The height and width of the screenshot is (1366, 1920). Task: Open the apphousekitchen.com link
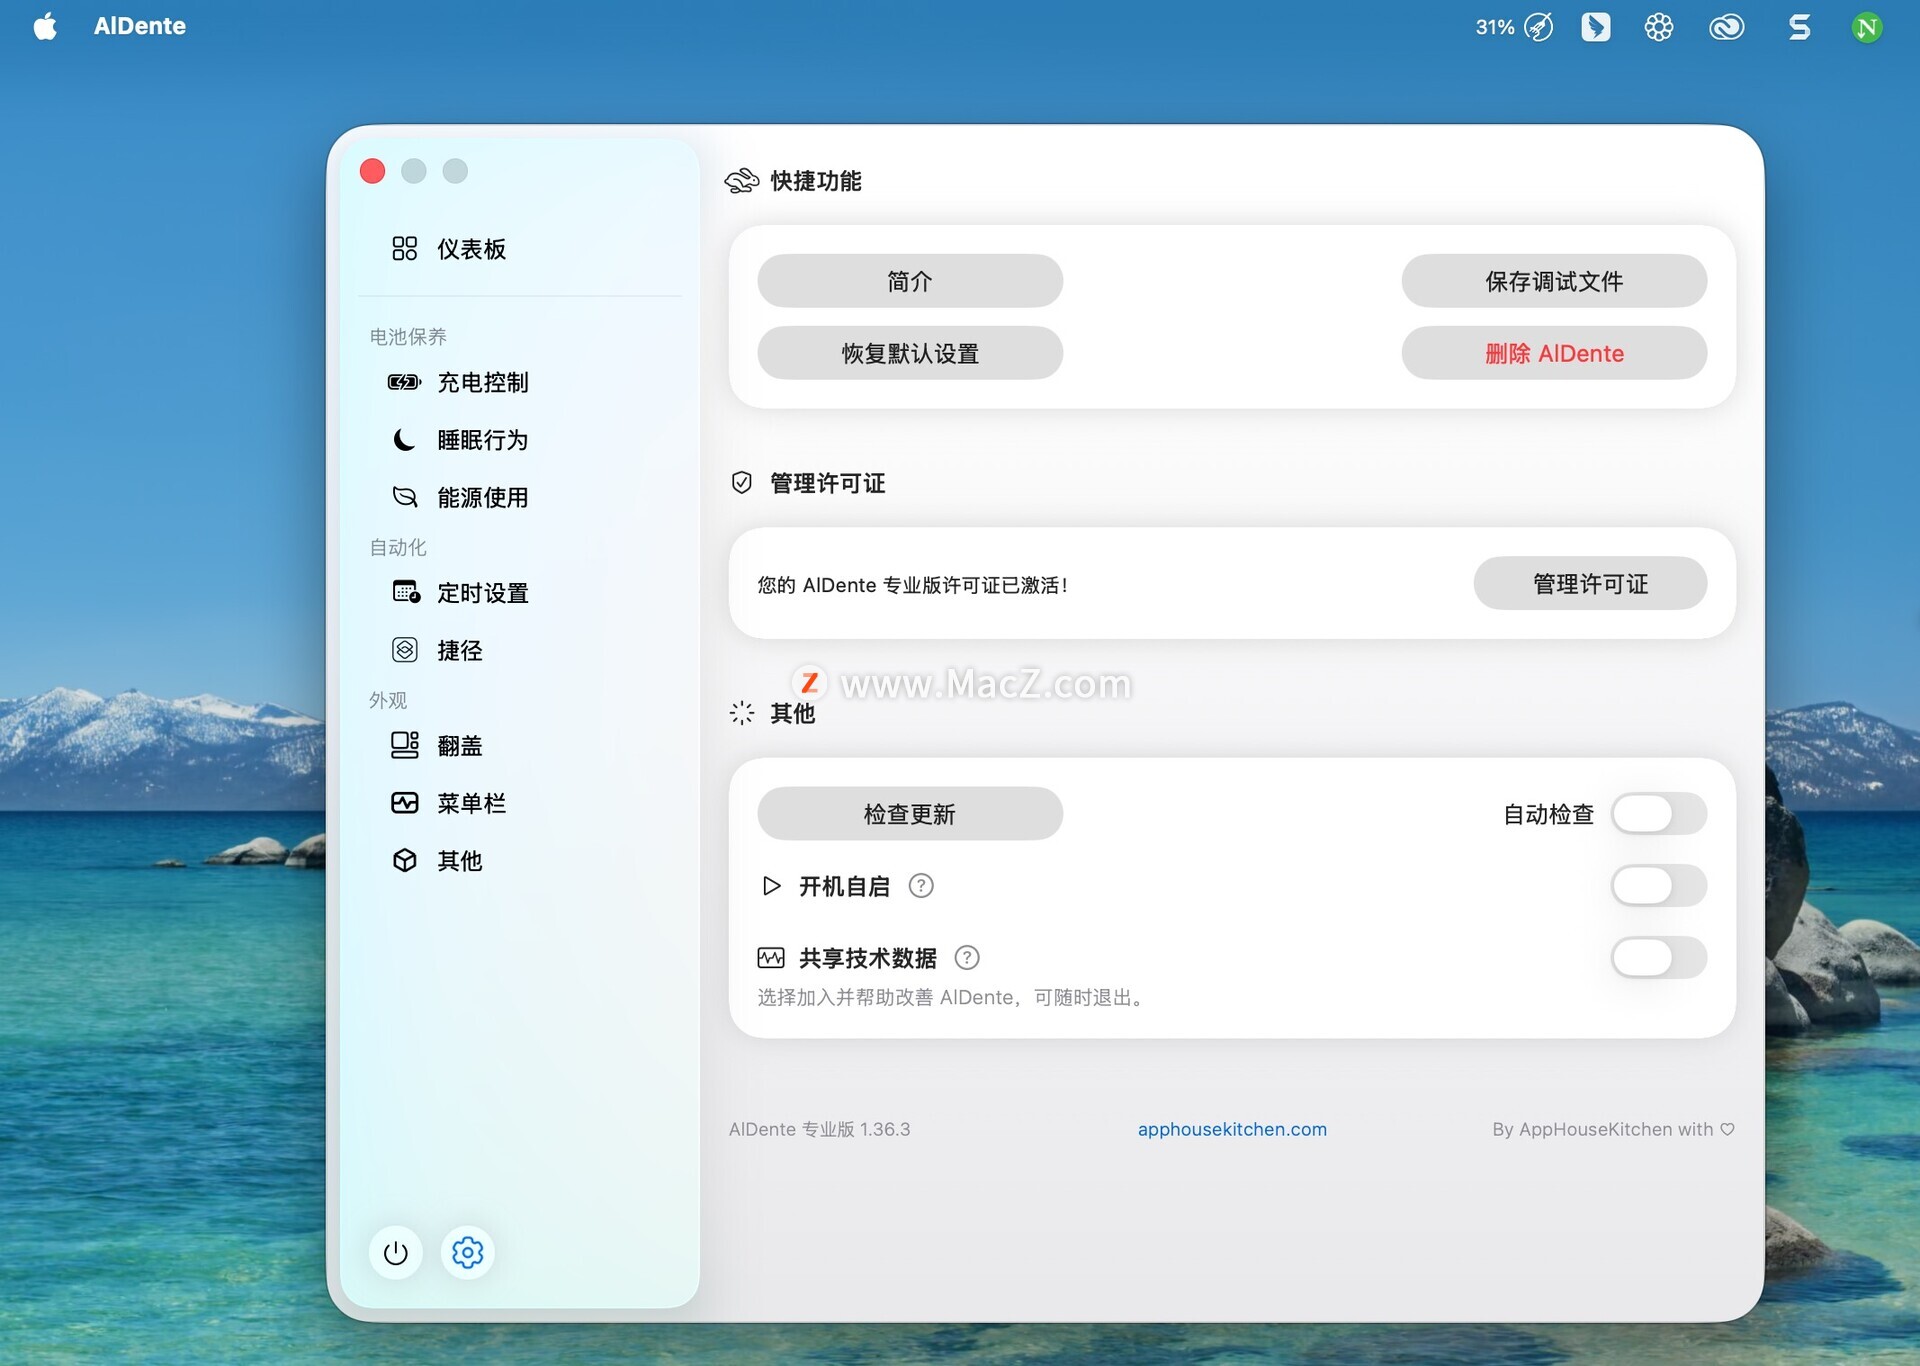click(x=1231, y=1129)
